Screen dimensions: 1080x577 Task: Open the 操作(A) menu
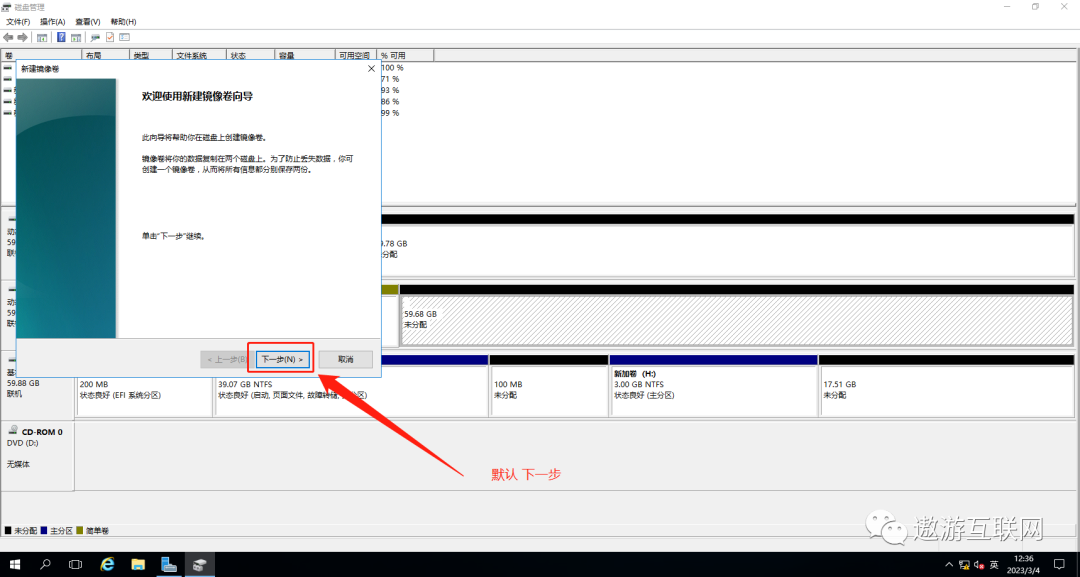coord(52,22)
